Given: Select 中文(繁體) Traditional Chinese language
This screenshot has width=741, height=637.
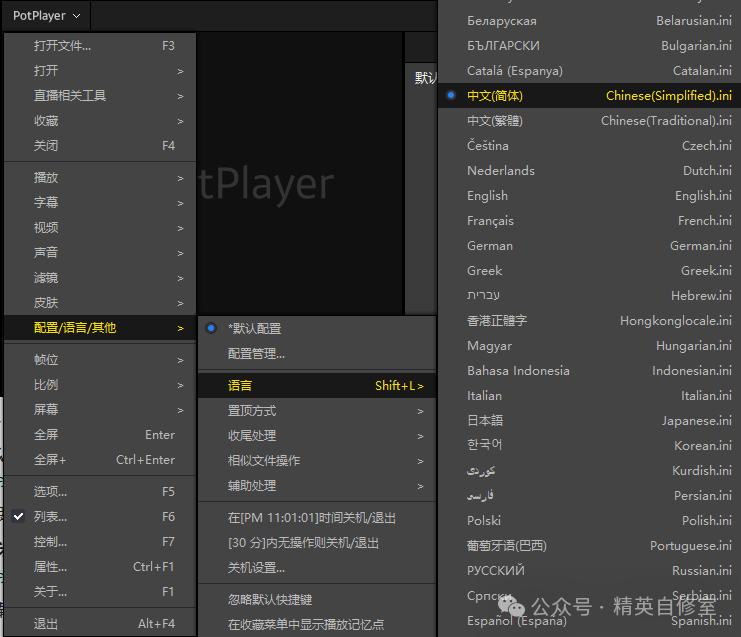Looking at the screenshot, I should click(495, 121).
